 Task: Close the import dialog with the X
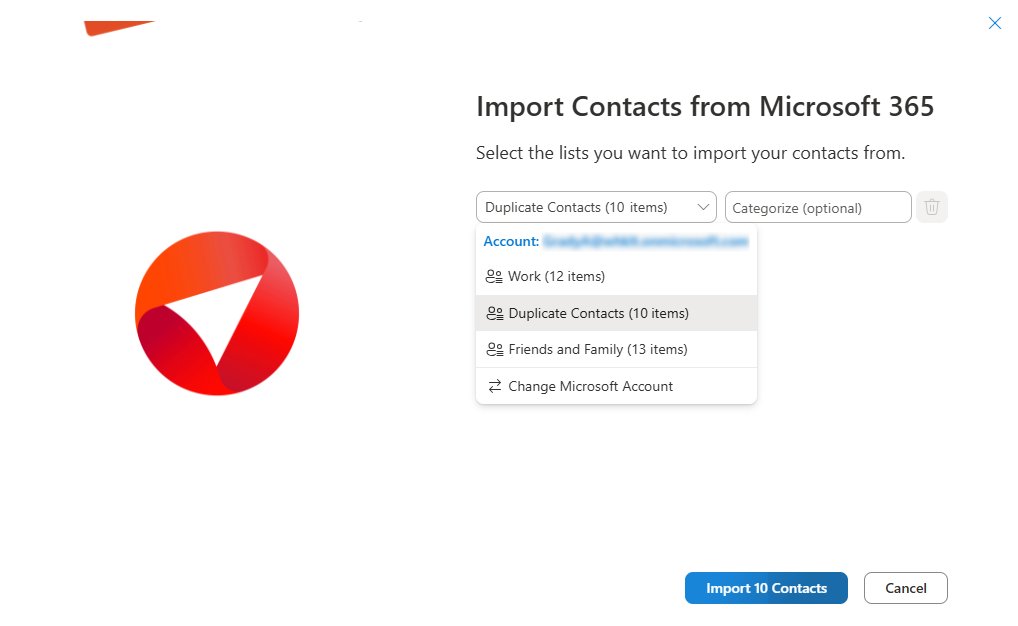click(994, 23)
